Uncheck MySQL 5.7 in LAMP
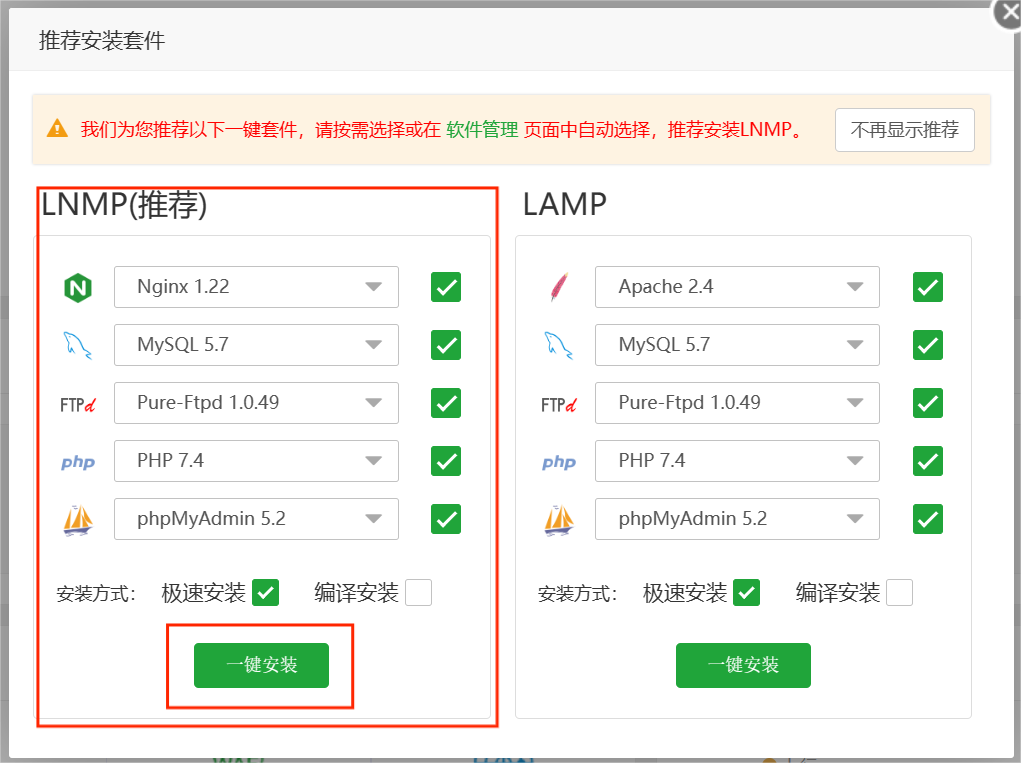The width and height of the screenshot is (1021, 763). (928, 345)
